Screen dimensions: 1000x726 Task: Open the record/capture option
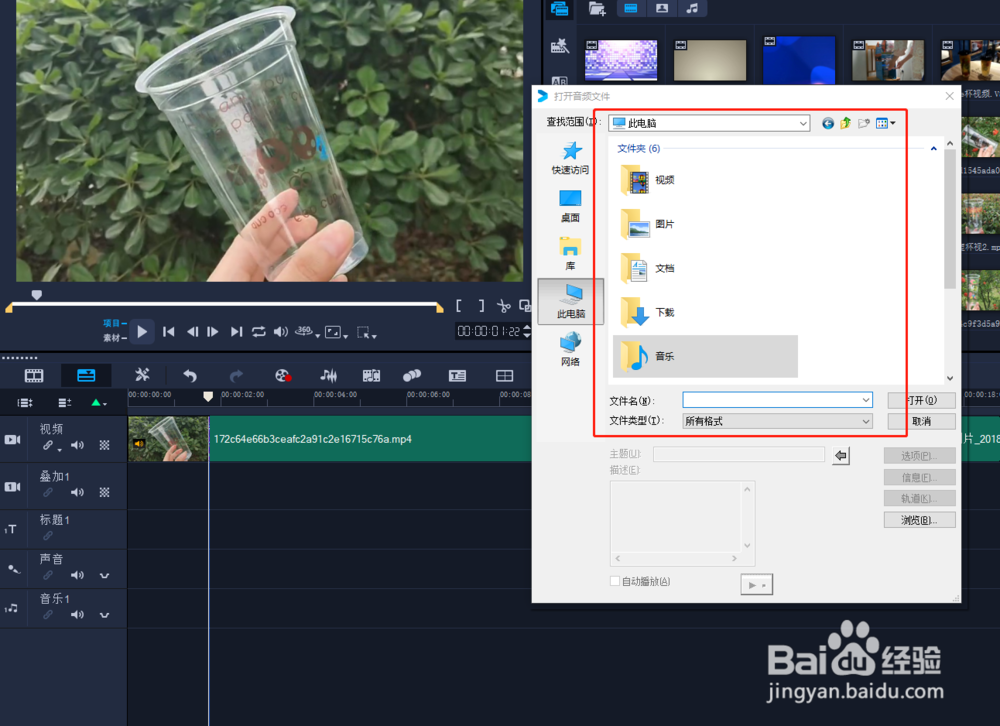point(283,376)
